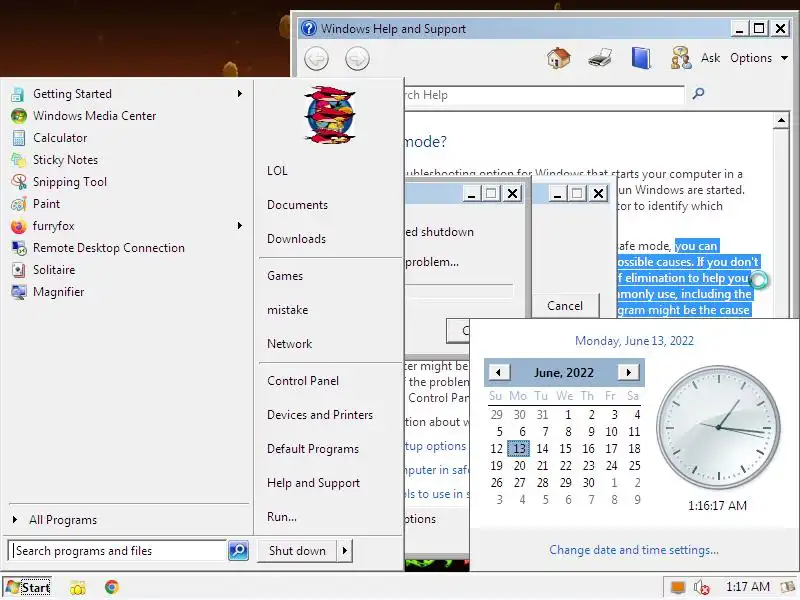
Task: Open Devices and Printers
Action: (320, 415)
